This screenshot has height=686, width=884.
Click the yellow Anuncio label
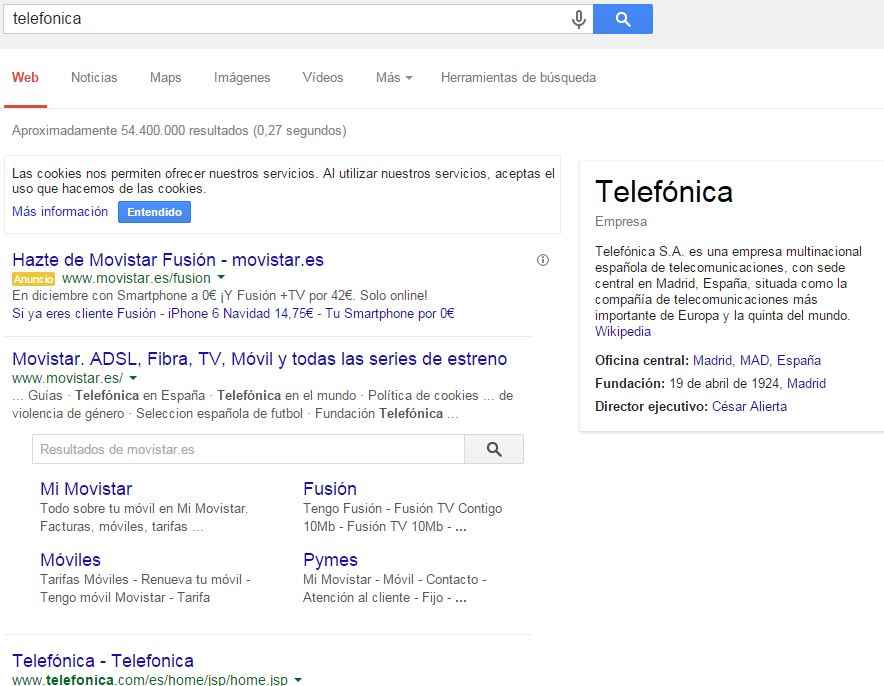tap(33, 279)
